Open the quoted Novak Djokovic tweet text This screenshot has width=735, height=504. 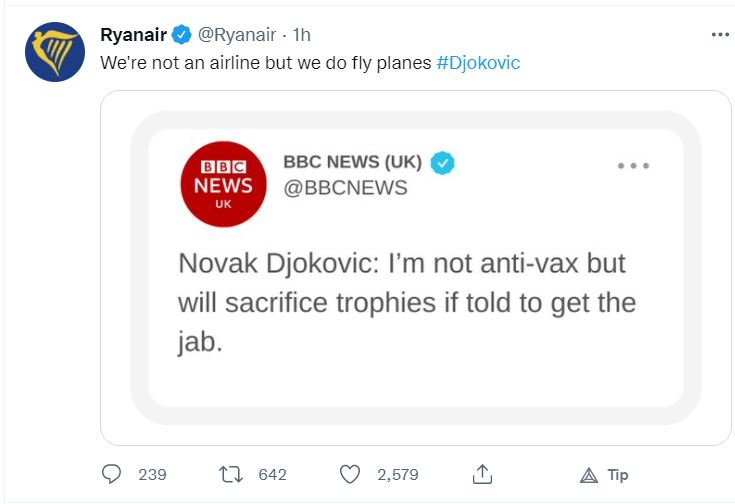(x=407, y=301)
